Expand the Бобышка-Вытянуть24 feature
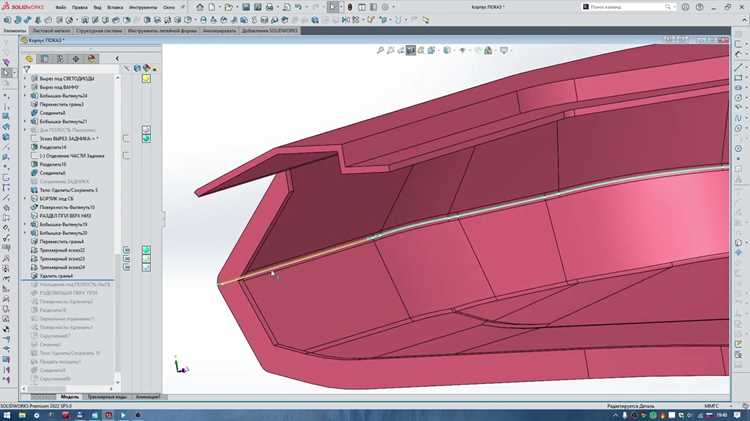 (x=25, y=96)
